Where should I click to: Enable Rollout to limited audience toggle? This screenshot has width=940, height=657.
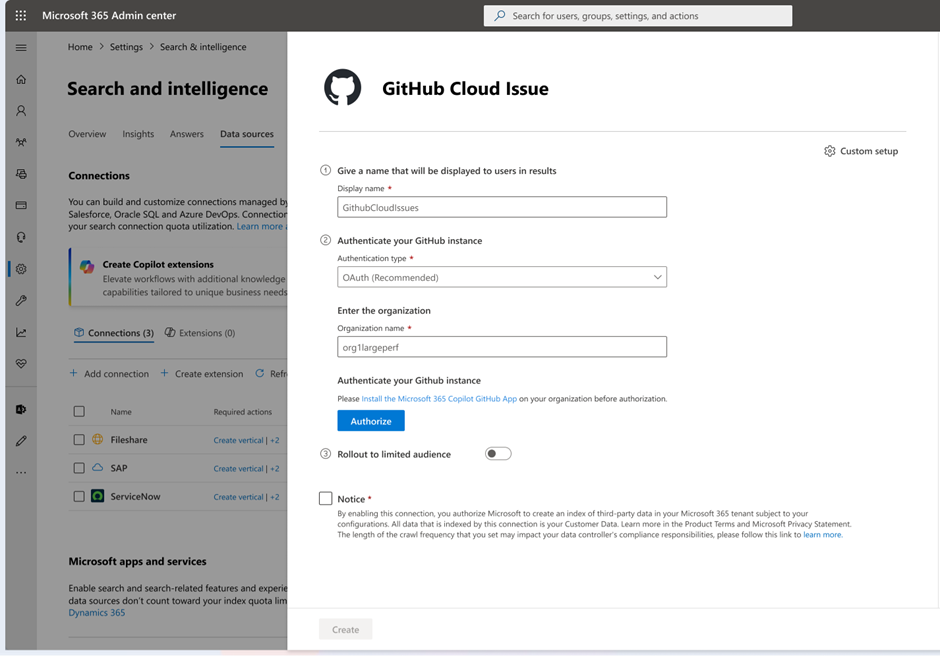(x=498, y=454)
